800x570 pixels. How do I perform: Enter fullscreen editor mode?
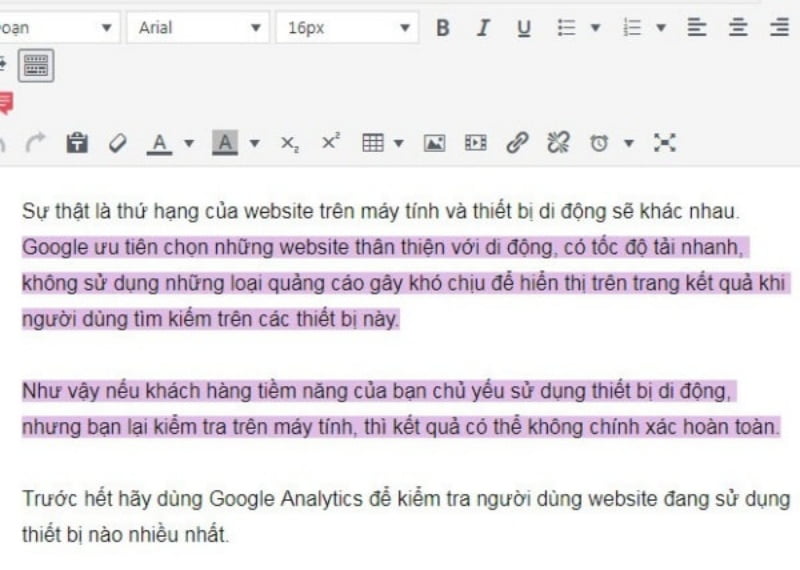pos(665,143)
